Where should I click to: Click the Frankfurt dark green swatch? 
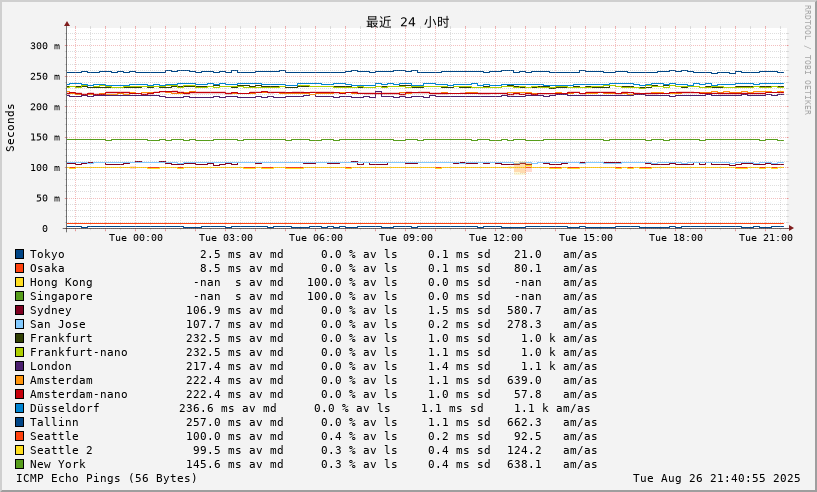[x=19, y=339]
